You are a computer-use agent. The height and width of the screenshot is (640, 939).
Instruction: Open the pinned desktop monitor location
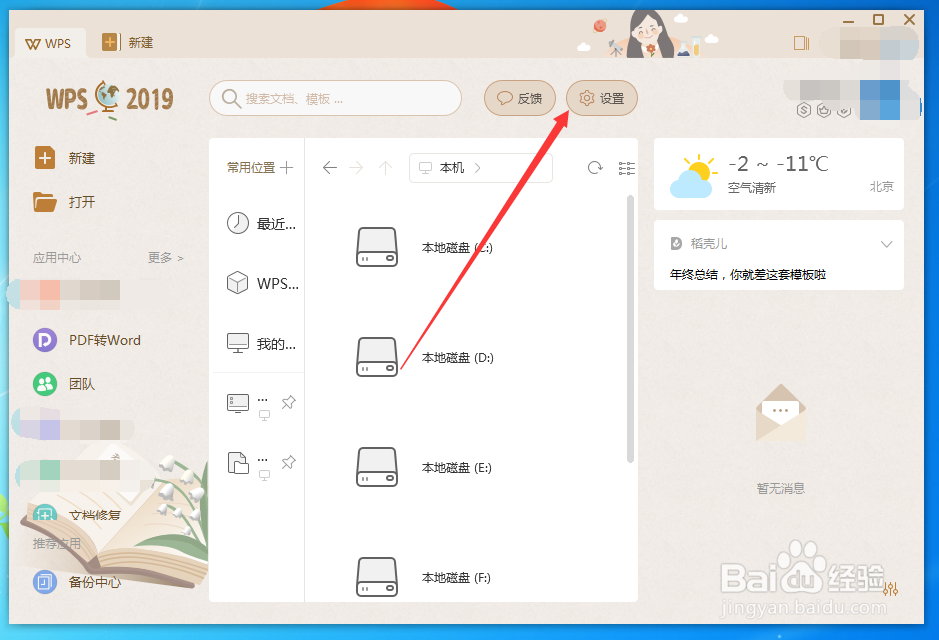(238, 403)
